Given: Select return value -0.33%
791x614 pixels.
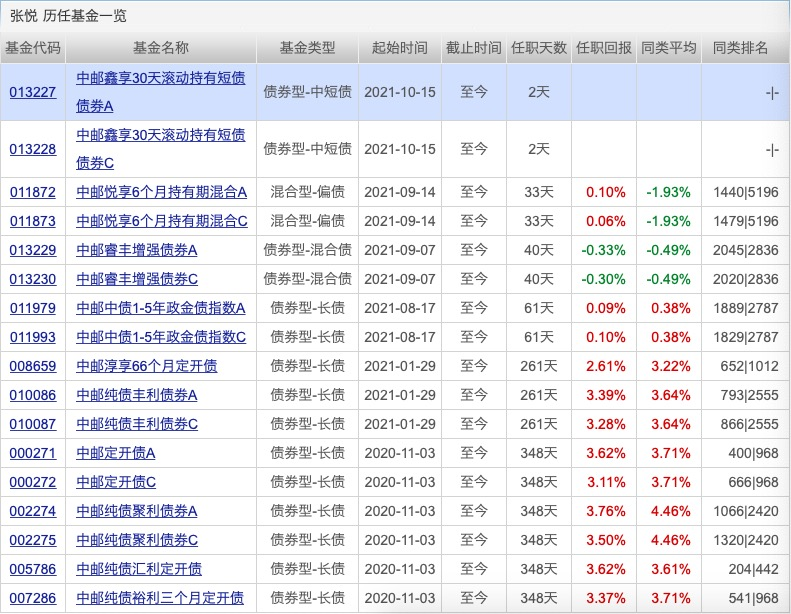Looking at the screenshot, I should (x=603, y=250).
